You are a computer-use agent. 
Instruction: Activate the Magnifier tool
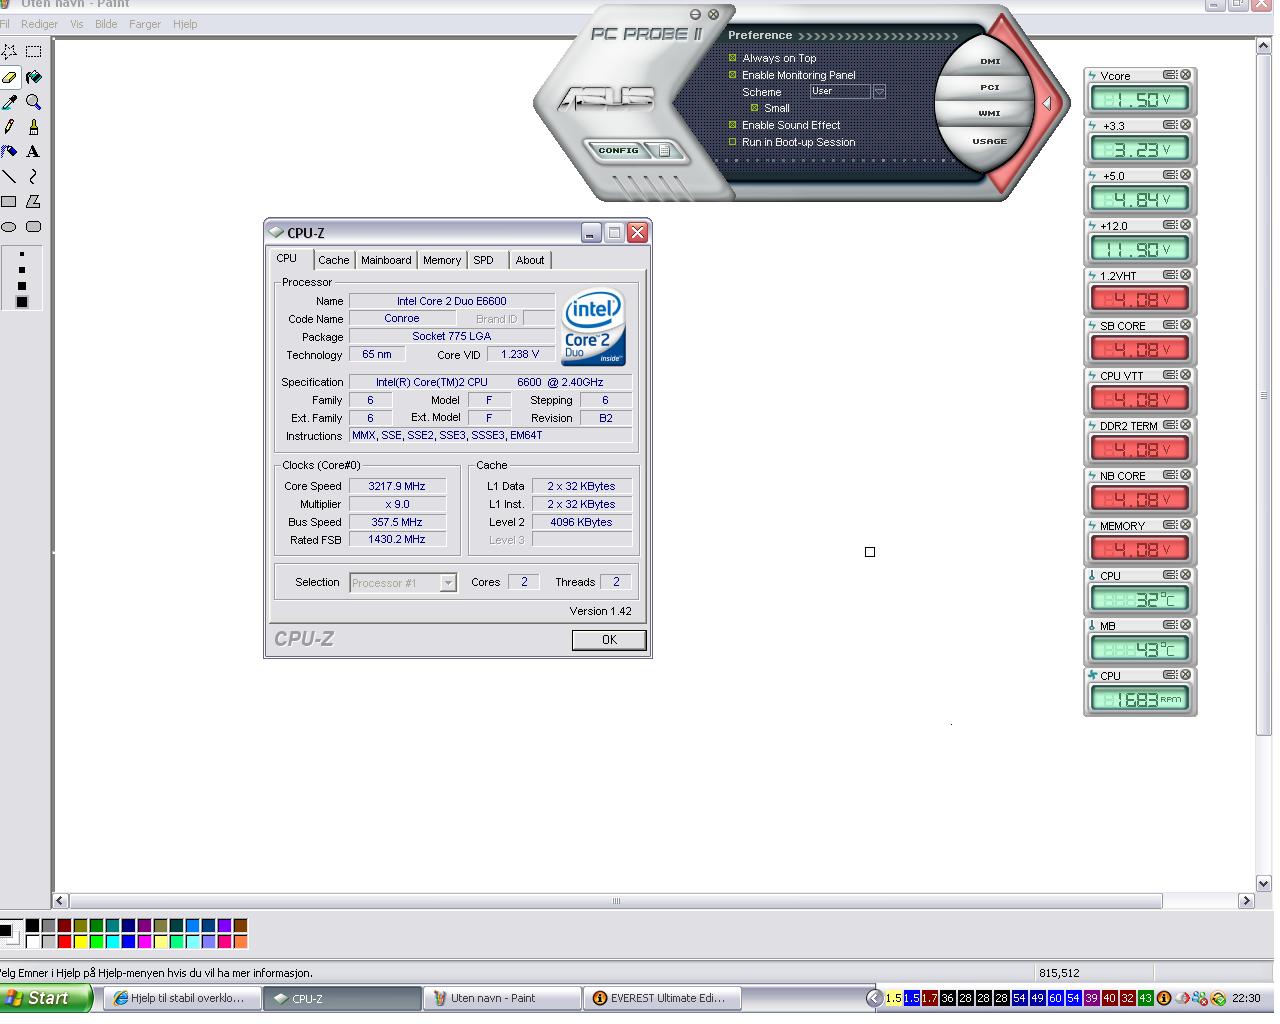(33, 101)
